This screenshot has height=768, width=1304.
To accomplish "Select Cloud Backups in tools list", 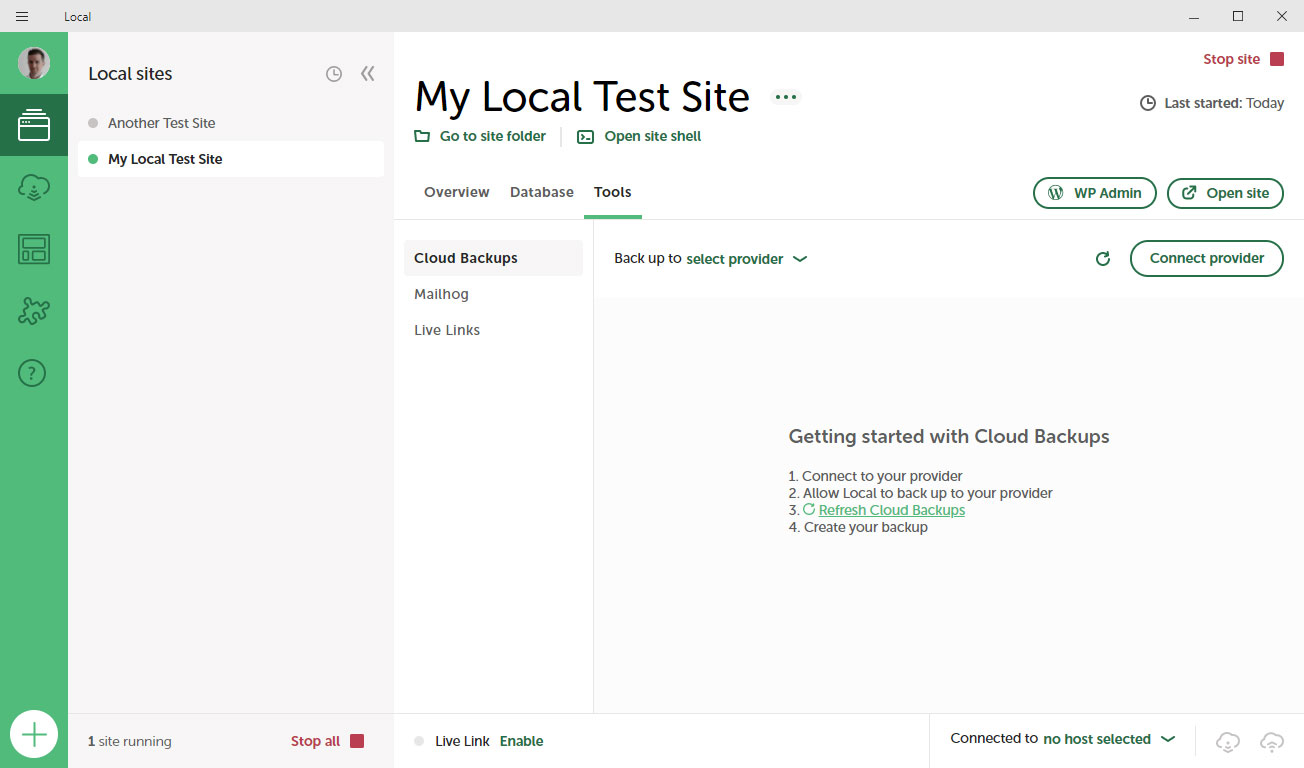I will pyautogui.click(x=493, y=258).
